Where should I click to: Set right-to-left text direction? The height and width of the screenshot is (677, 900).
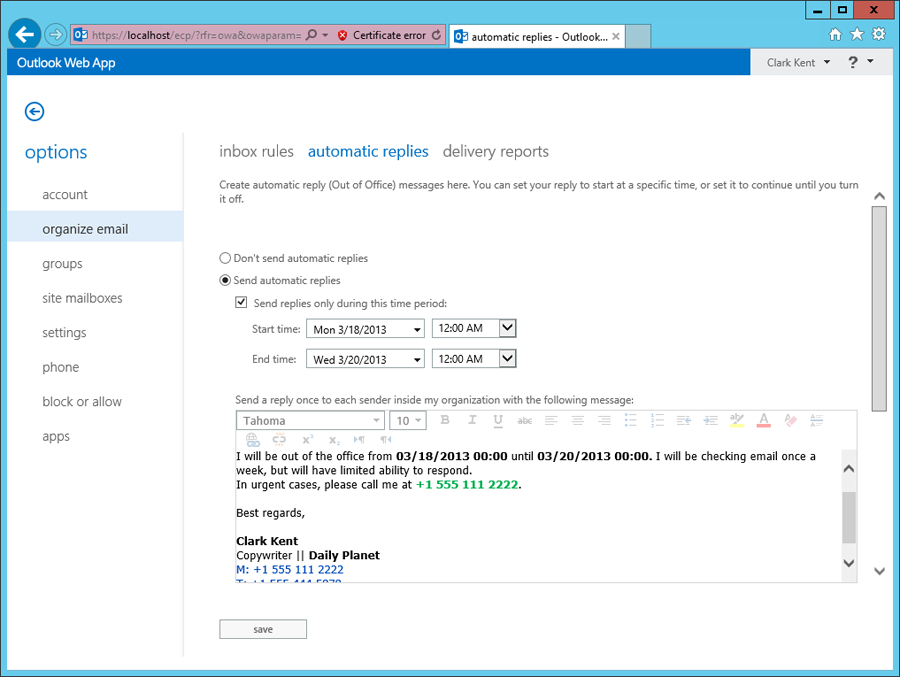point(386,440)
